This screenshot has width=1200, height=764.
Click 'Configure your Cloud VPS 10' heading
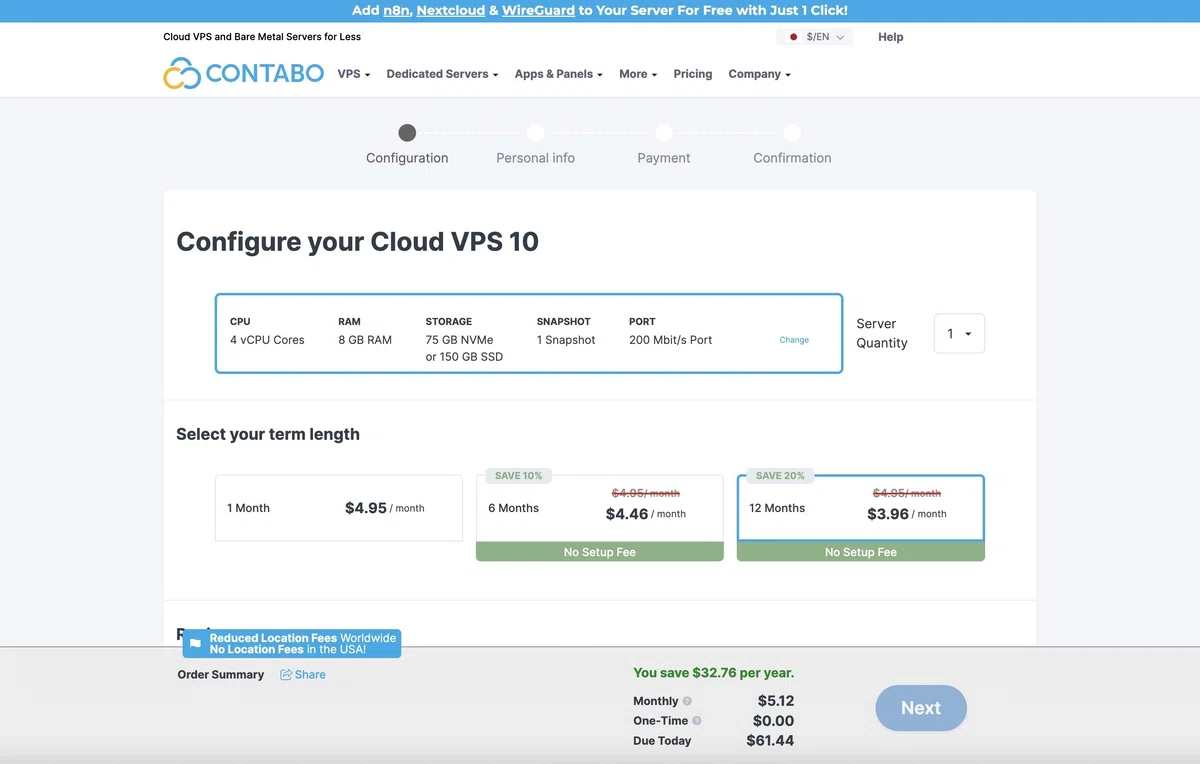coord(357,242)
